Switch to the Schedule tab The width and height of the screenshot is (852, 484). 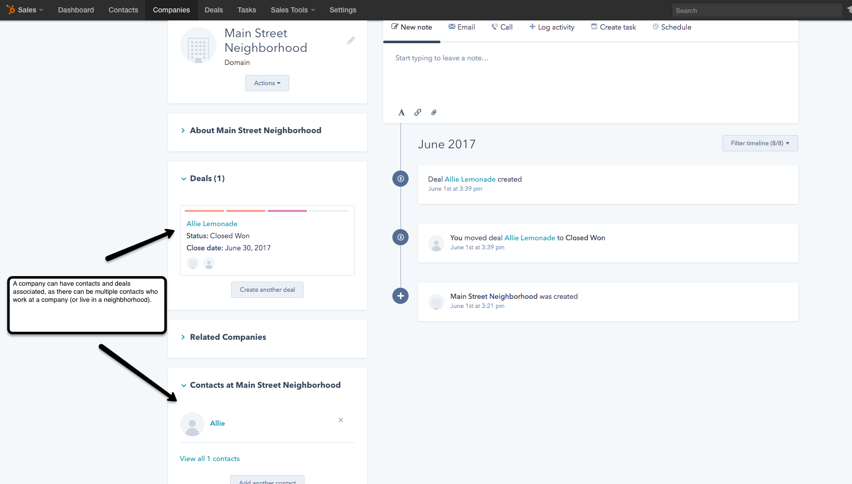[x=672, y=27]
